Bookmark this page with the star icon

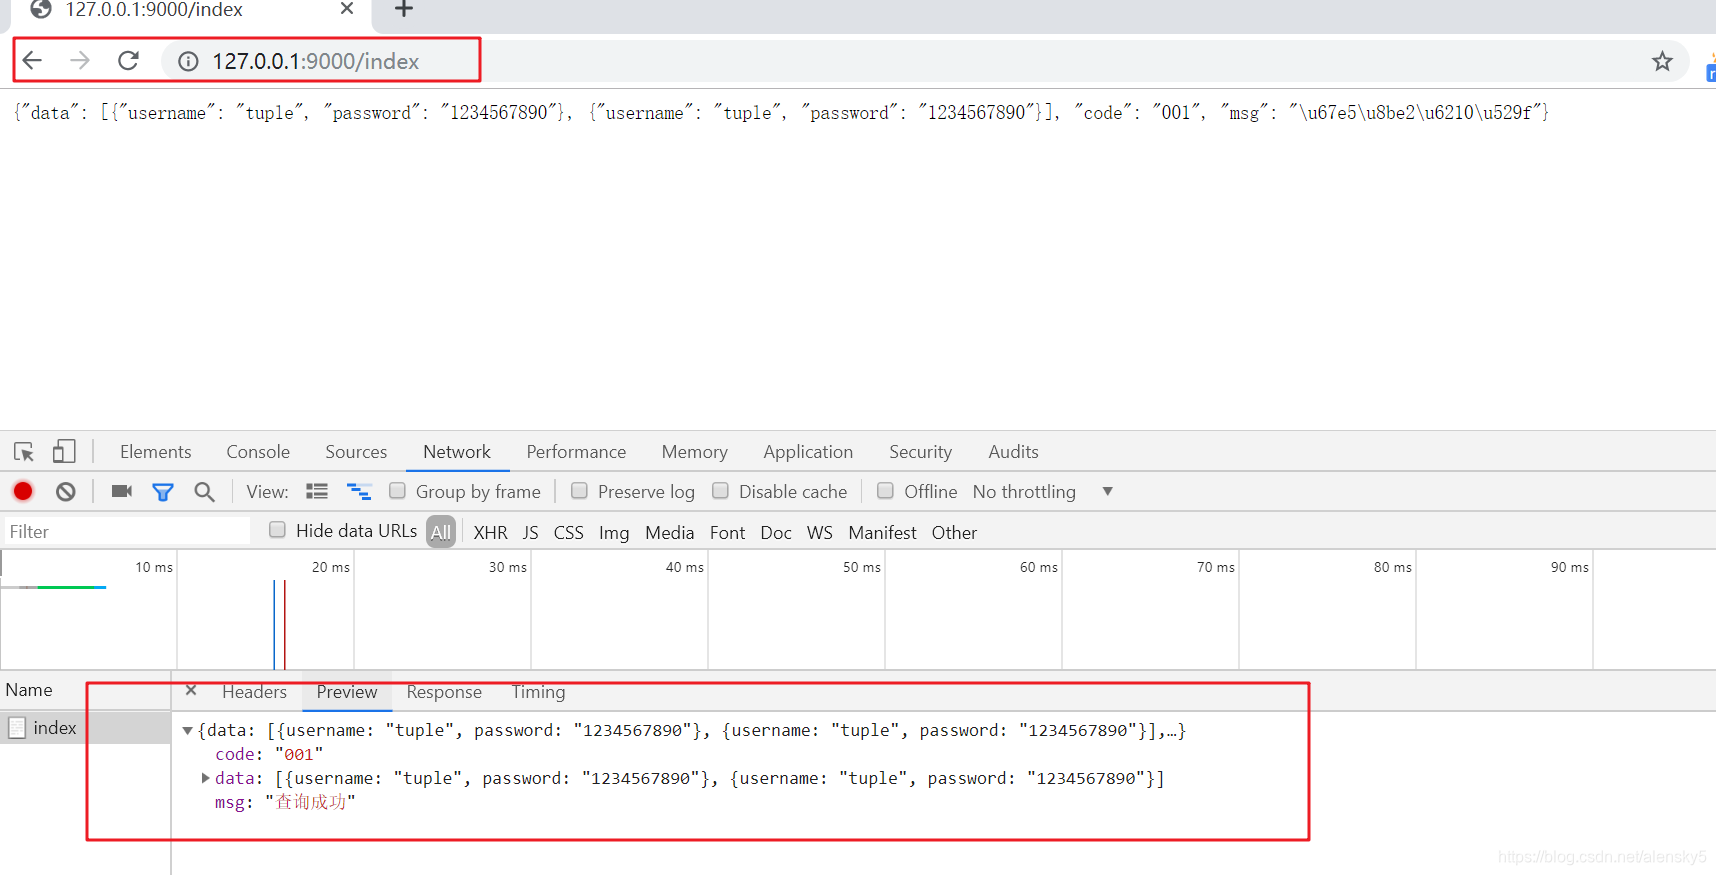pyautogui.click(x=1662, y=62)
